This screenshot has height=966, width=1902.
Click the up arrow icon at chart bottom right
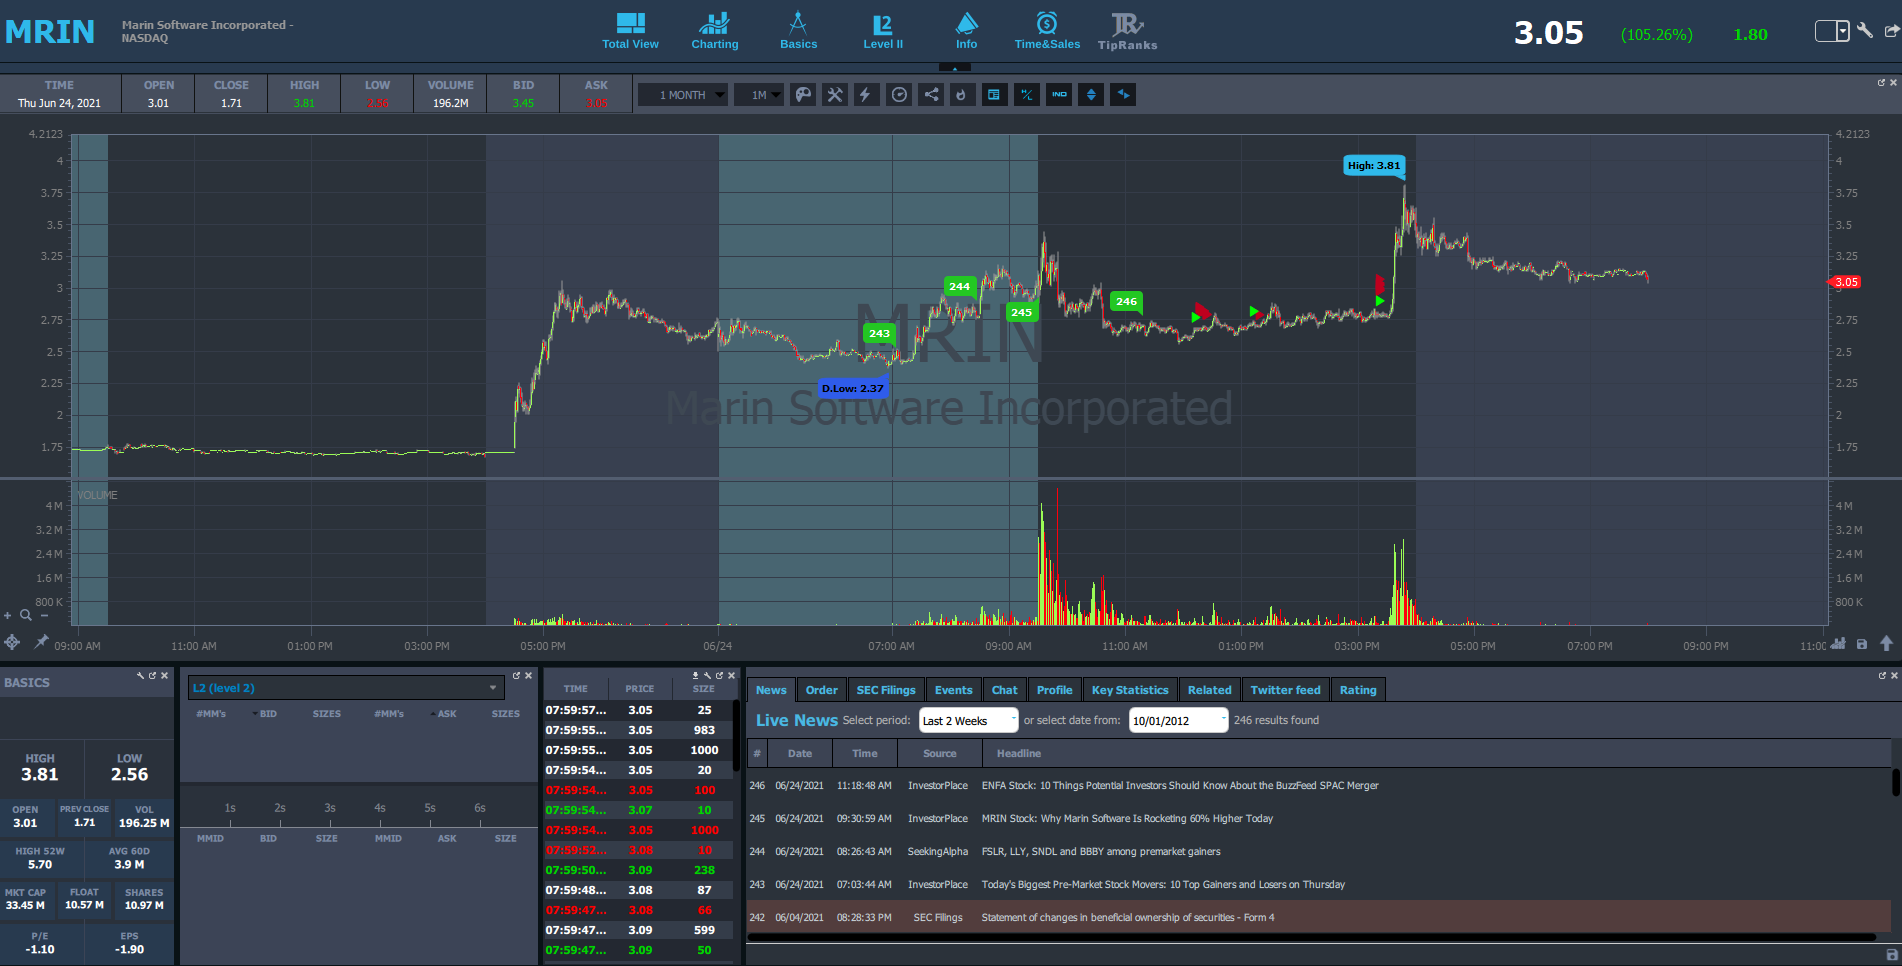[1887, 644]
